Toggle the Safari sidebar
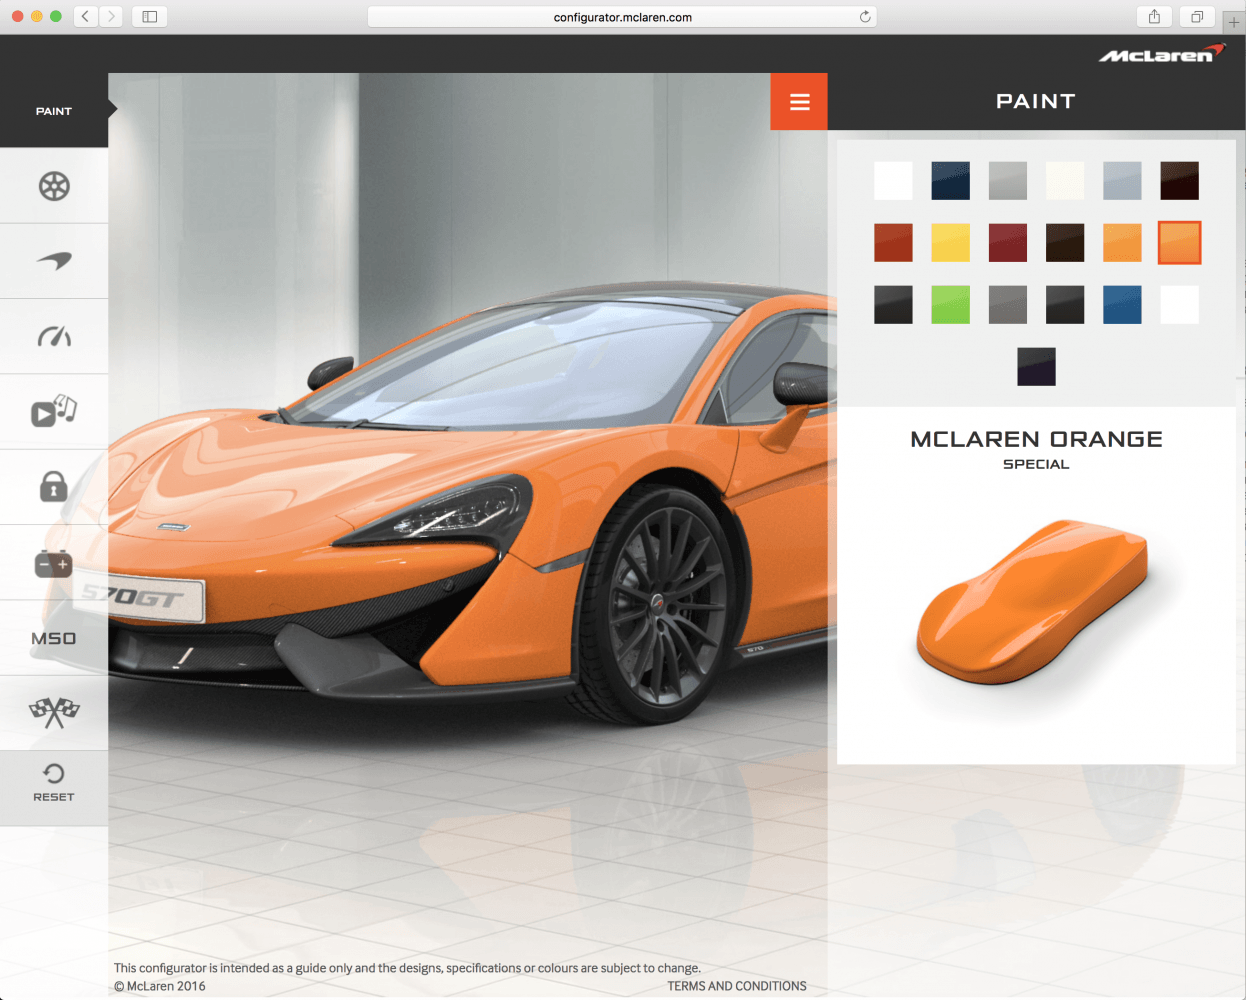 (x=150, y=16)
